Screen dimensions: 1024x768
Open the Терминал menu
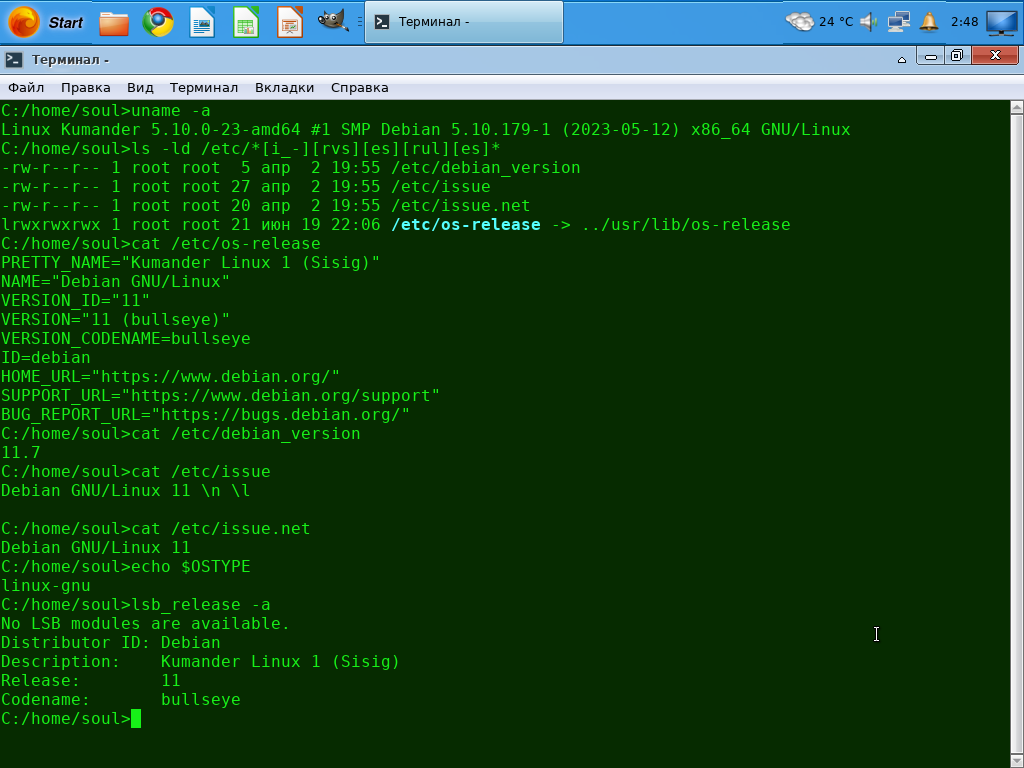coord(204,88)
